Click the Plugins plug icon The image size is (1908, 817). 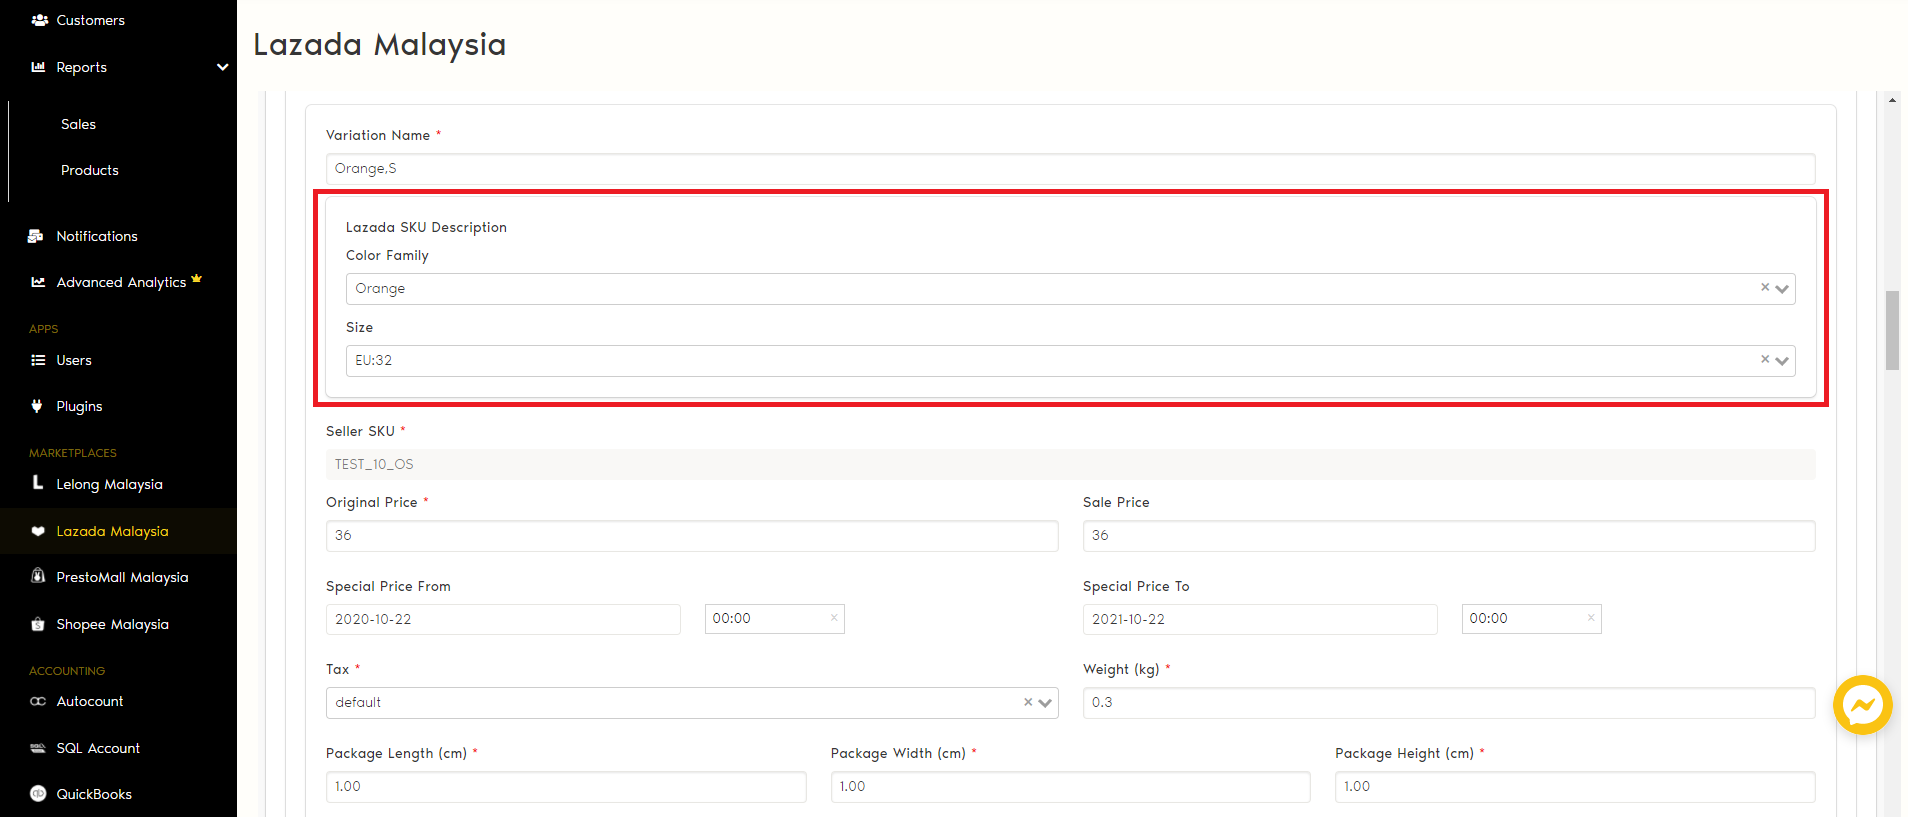(37, 406)
